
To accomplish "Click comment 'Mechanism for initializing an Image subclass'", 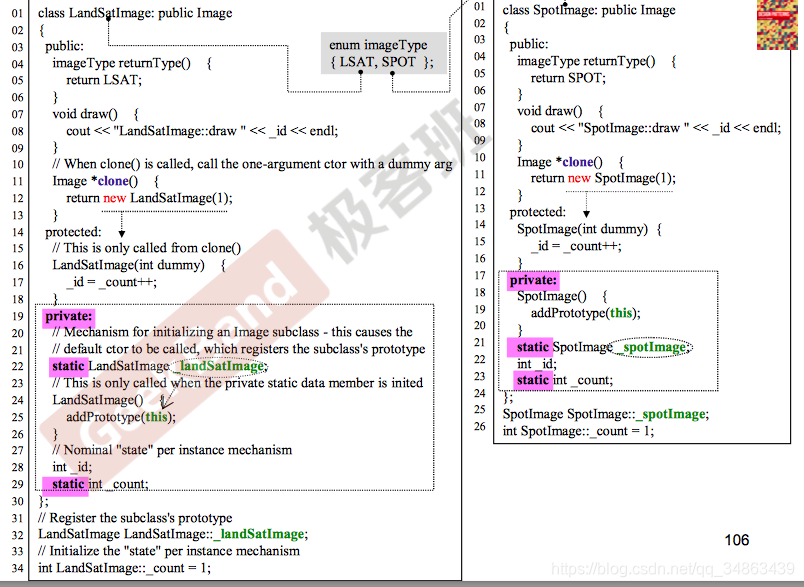I will (232, 332).
